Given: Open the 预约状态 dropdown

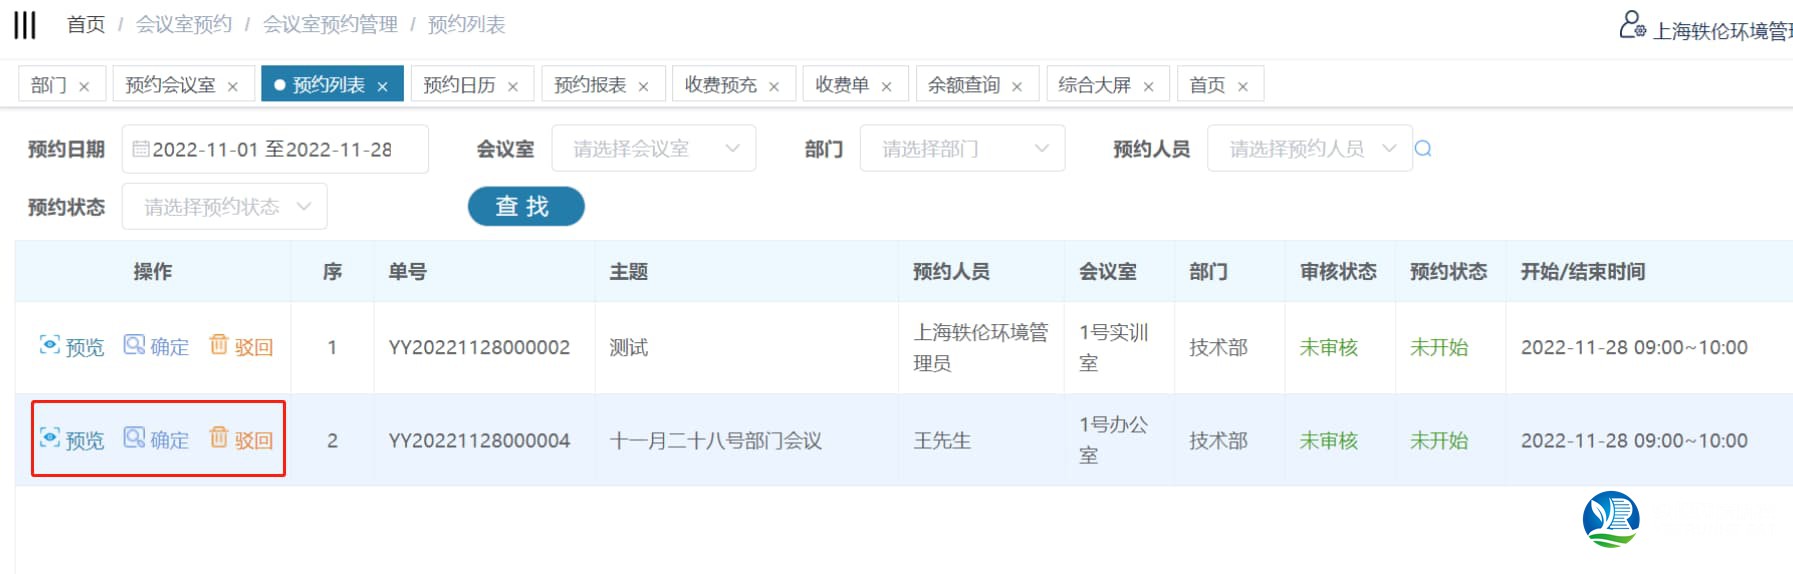Looking at the screenshot, I should (224, 207).
